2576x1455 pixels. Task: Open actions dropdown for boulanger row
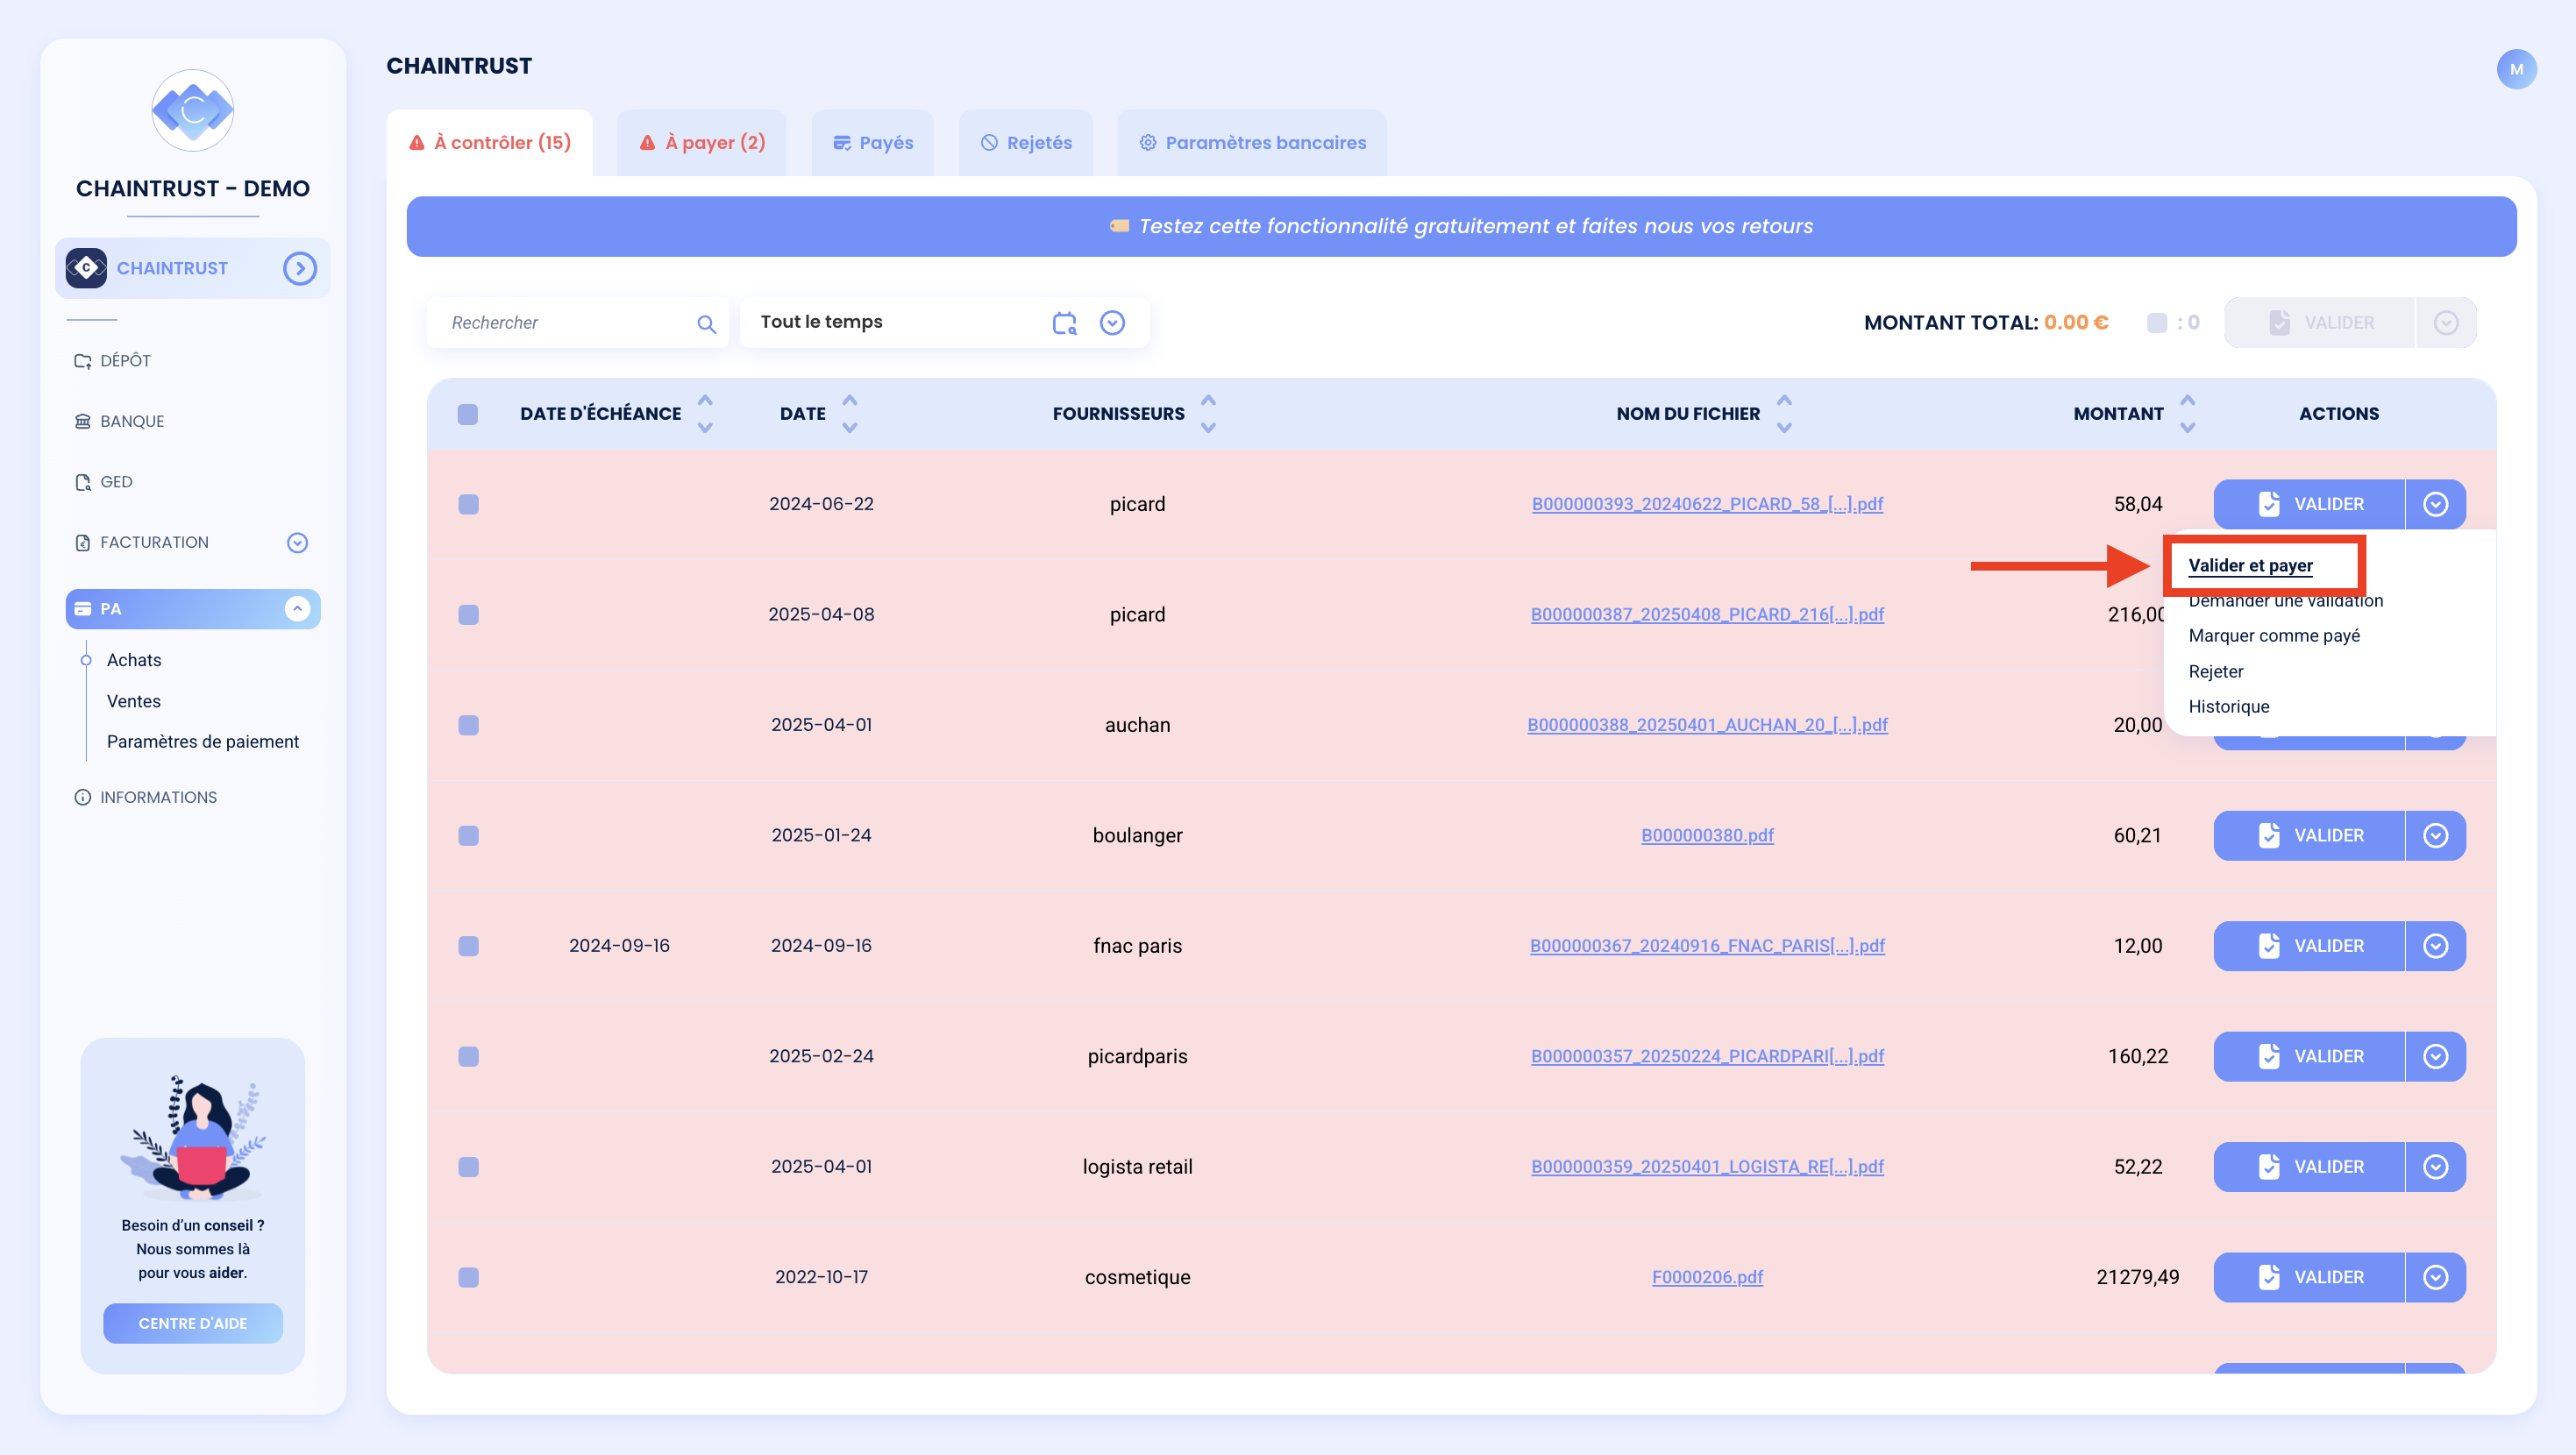coord(2435,835)
